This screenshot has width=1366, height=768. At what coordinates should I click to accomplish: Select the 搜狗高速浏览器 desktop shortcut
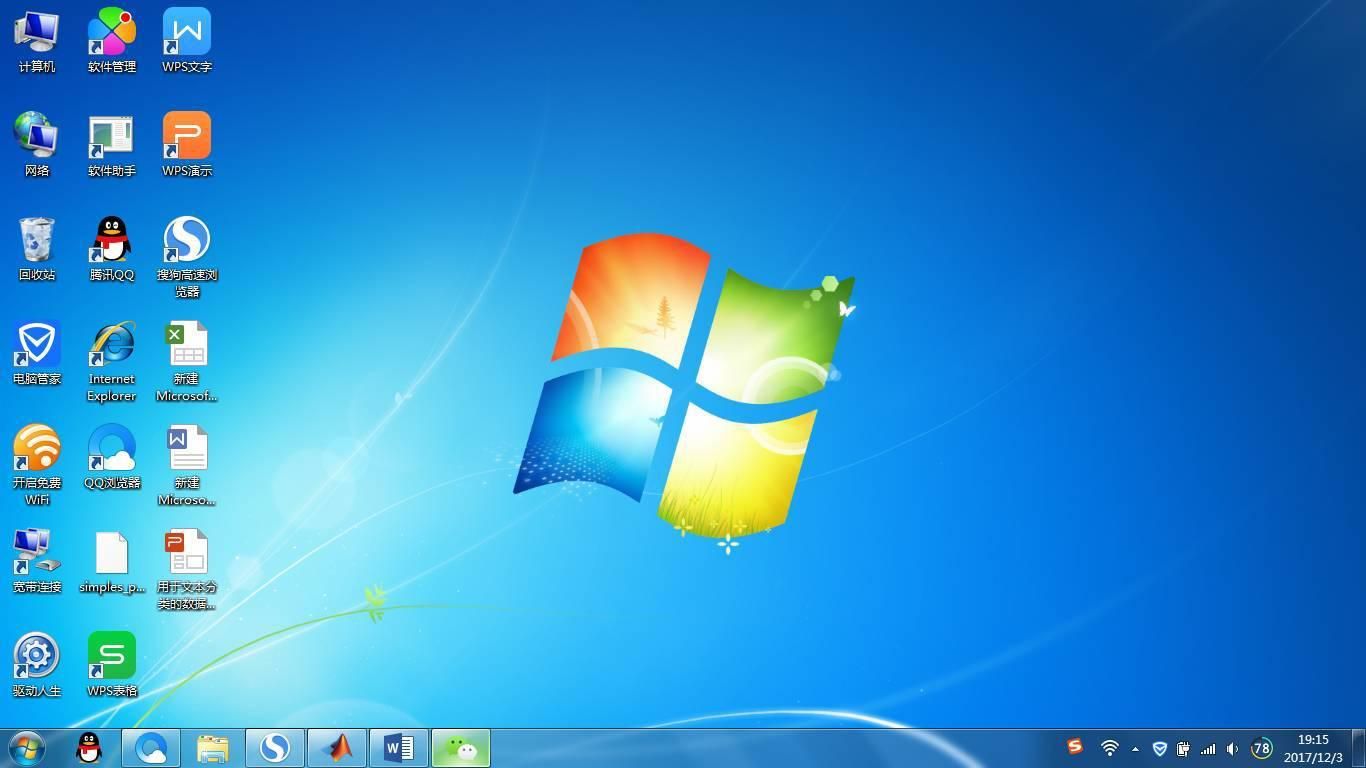[x=187, y=257]
